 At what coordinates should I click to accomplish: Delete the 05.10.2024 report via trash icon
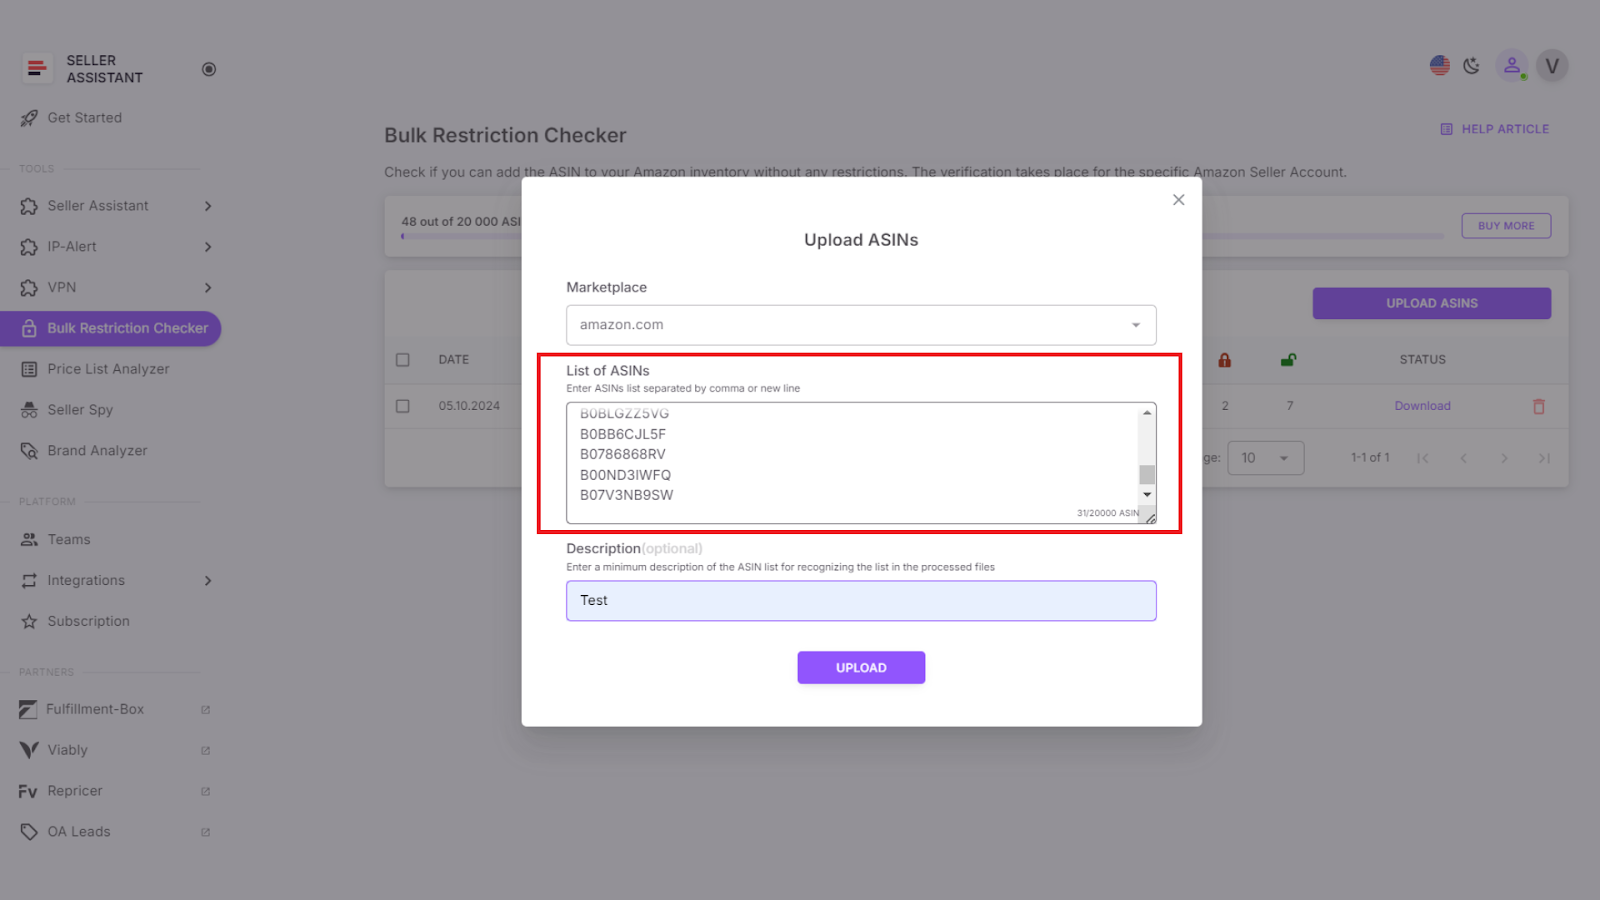pyautogui.click(x=1538, y=406)
